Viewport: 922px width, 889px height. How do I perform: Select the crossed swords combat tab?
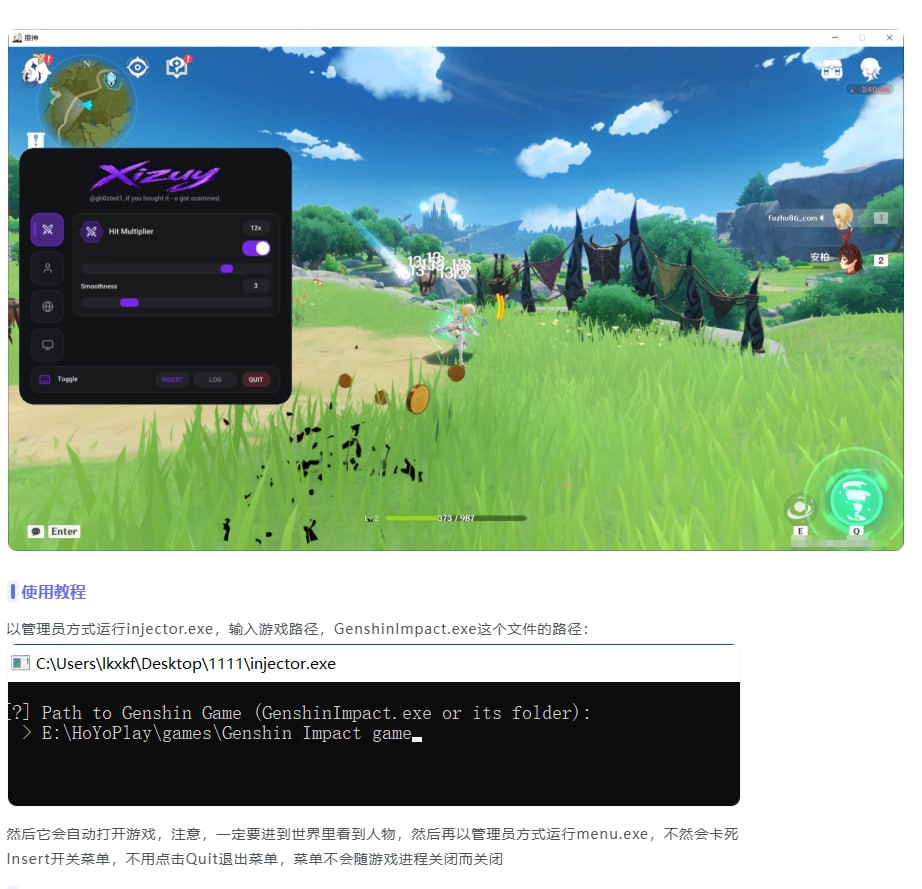click(x=48, y=229)
